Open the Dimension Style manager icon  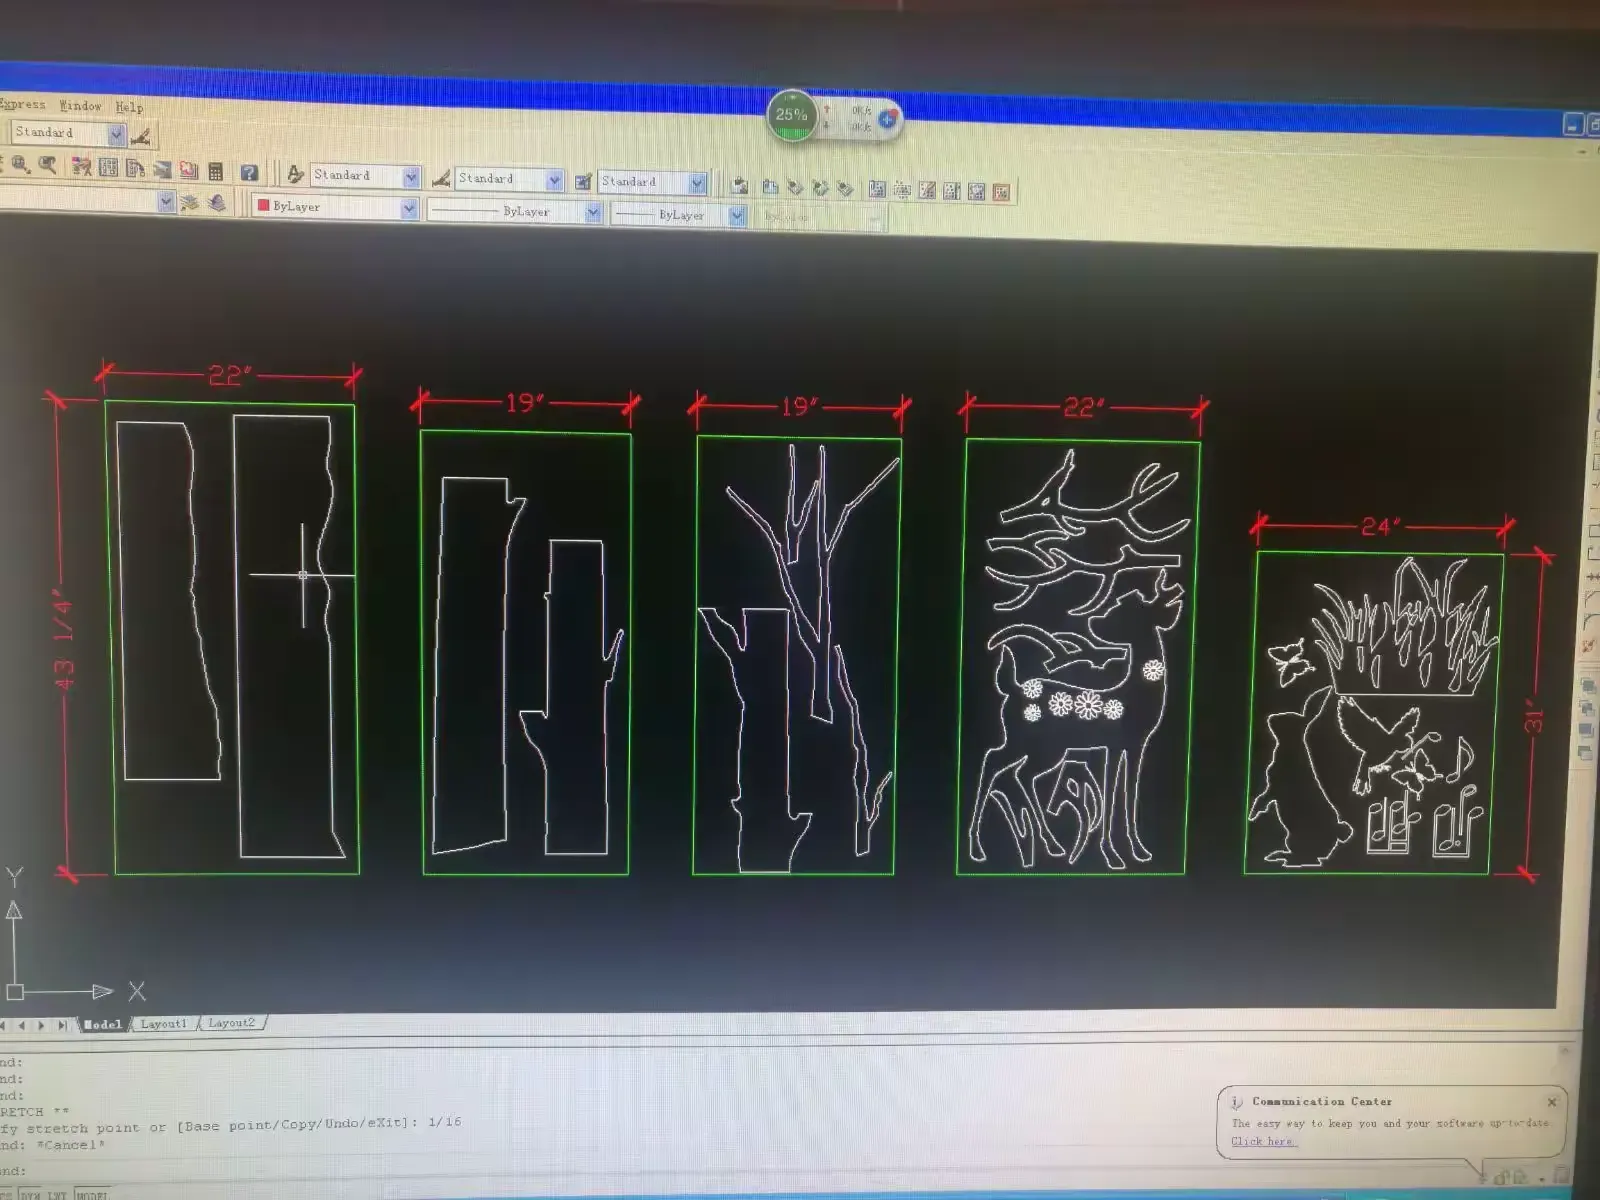440,178
